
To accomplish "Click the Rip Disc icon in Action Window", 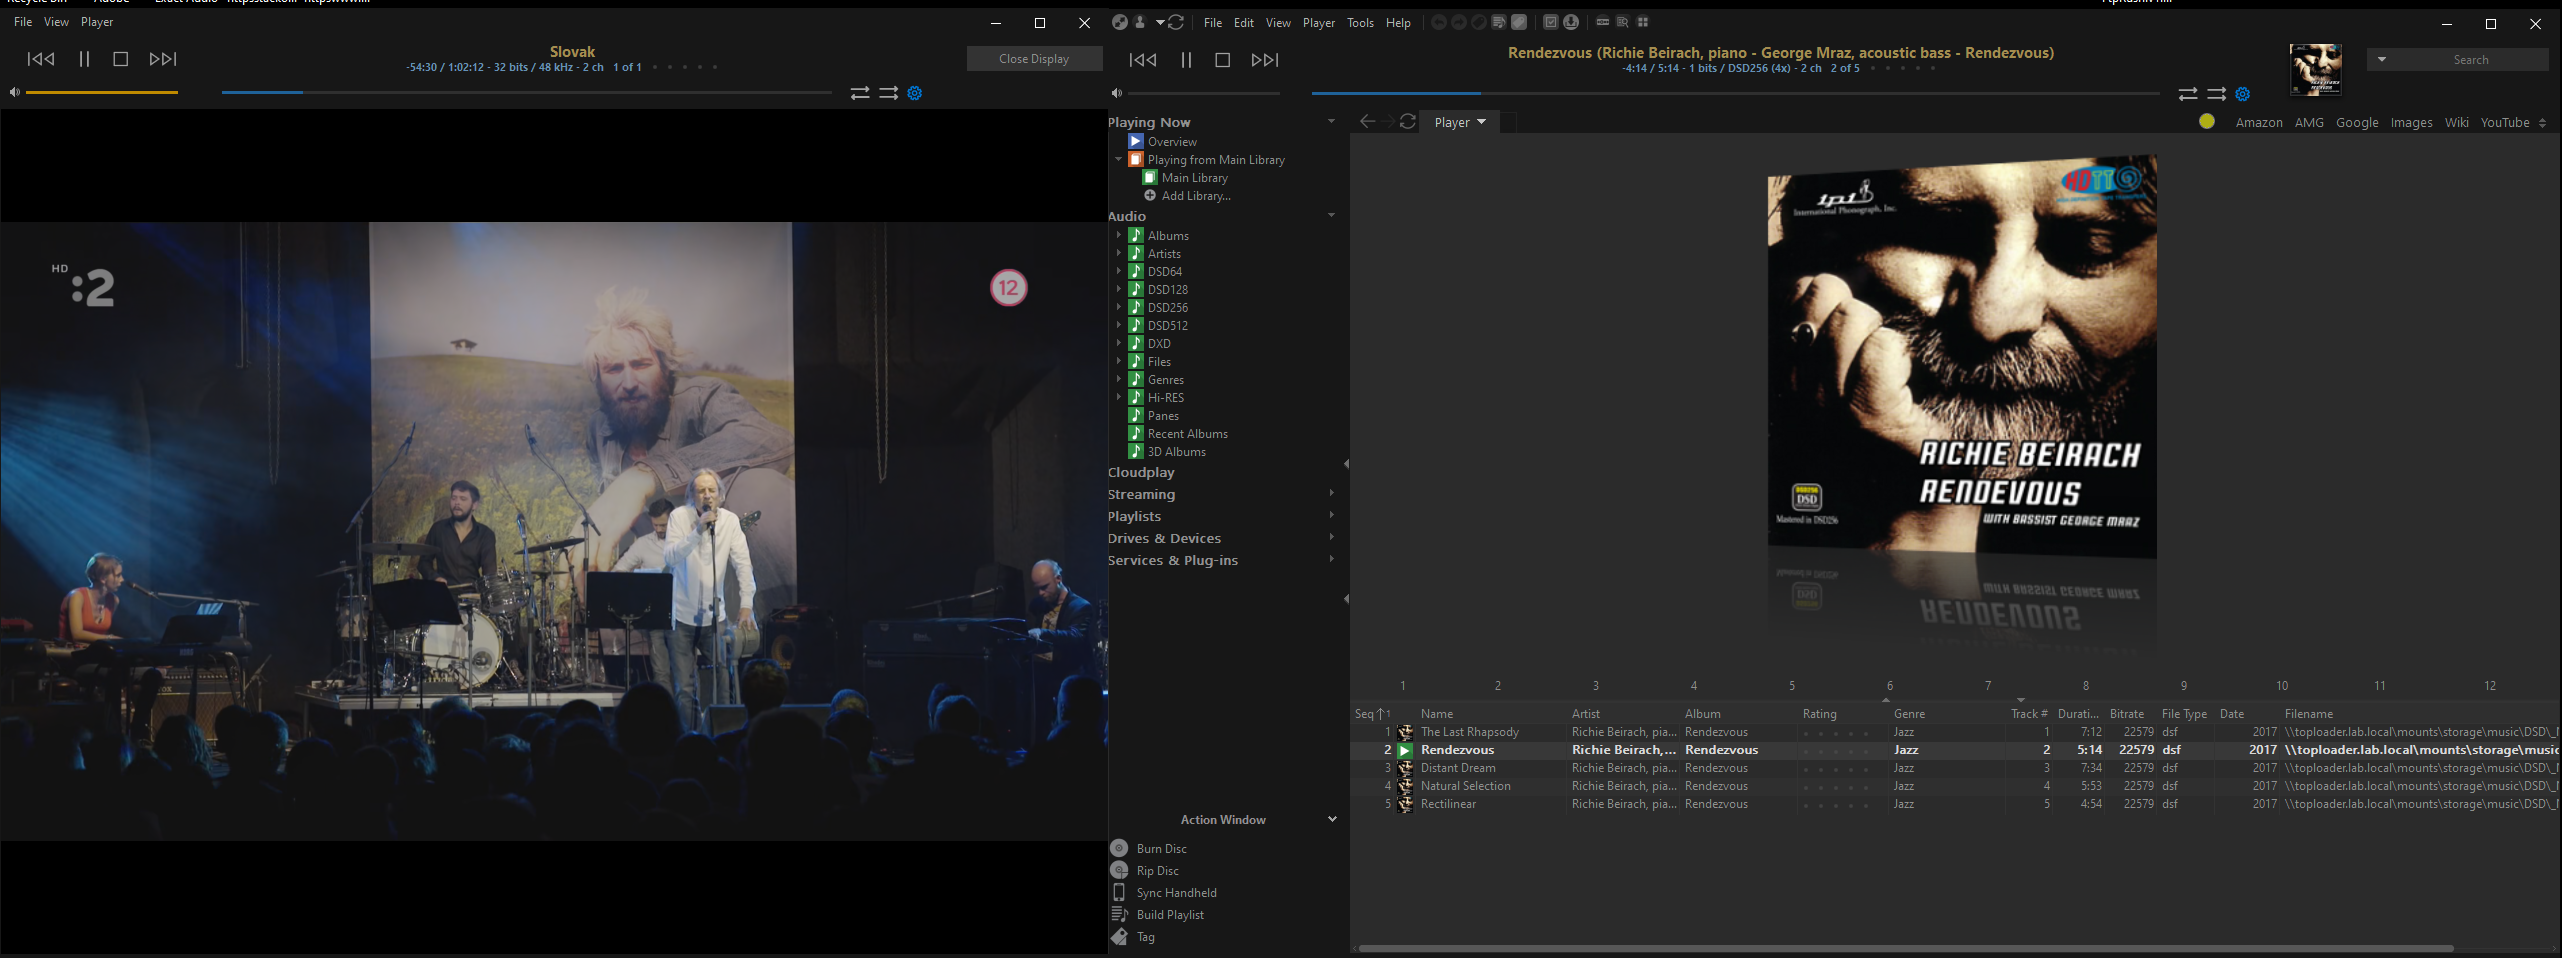I will tap(1119, 870).
